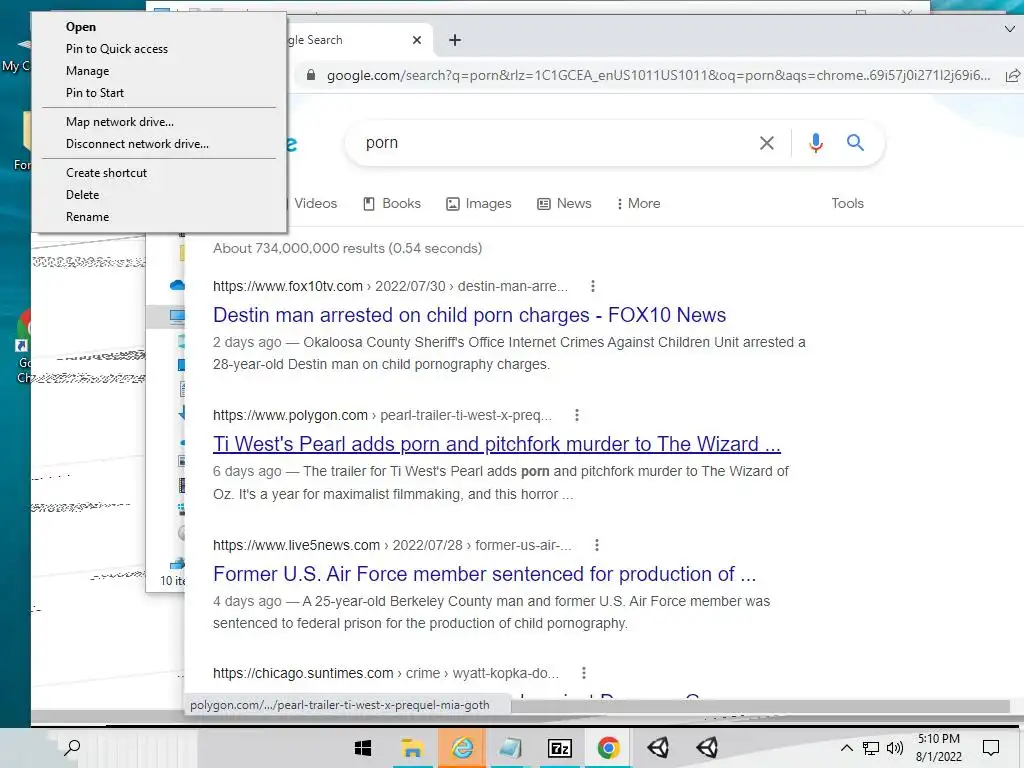This screenshot has height=768, width=1024.
Task: Open the first Unity icon in taskbar
Action: pyautogui.click(x=658, y=748)
